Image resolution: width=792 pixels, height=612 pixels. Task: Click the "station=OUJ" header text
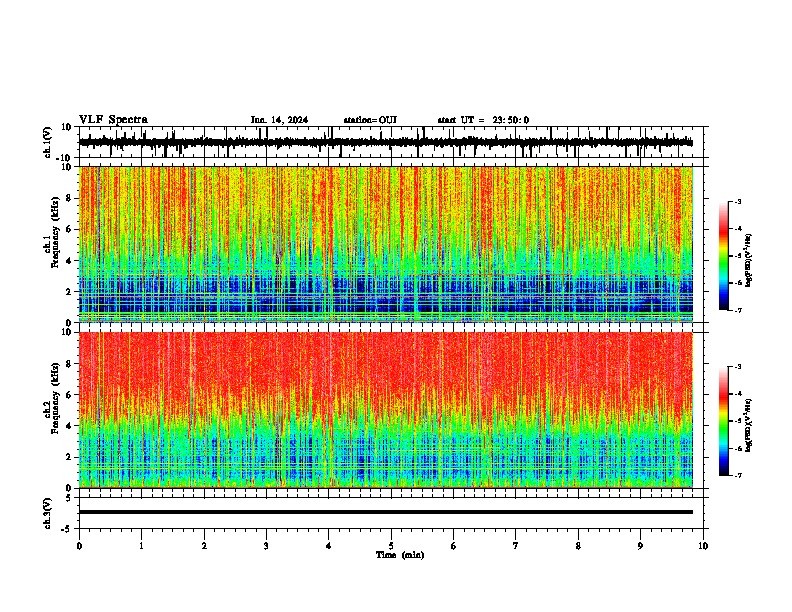tap(370, 120)
